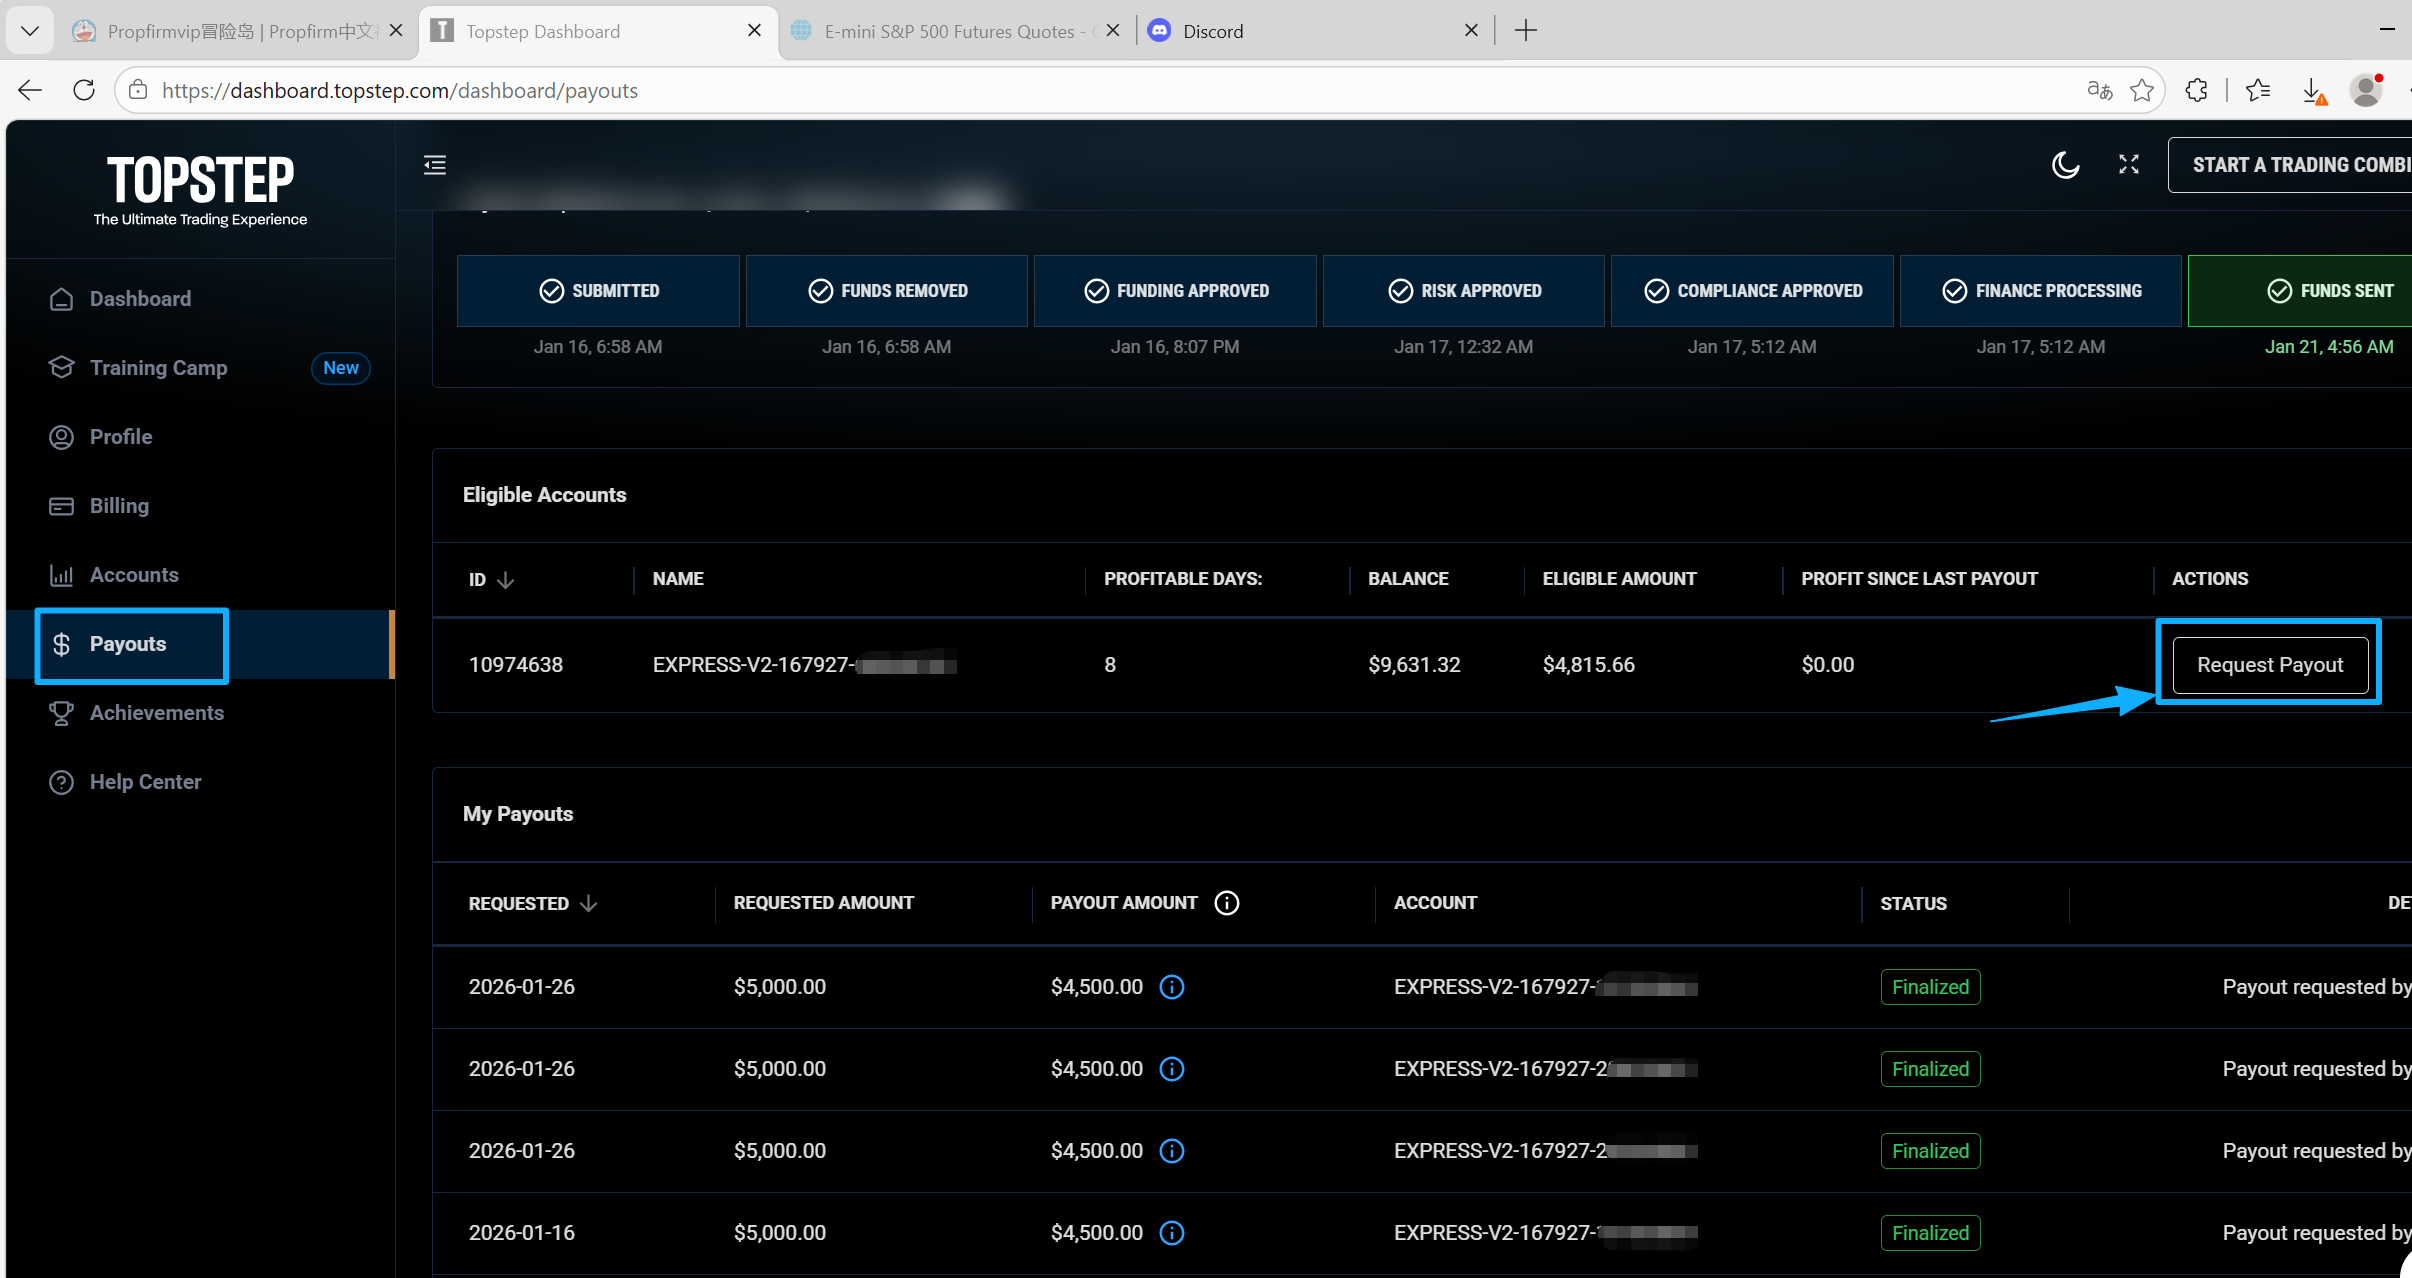The height and width of the screenshot is (1278, 2412).
Task: Open Training Camp section
Action: coord(200,368)
